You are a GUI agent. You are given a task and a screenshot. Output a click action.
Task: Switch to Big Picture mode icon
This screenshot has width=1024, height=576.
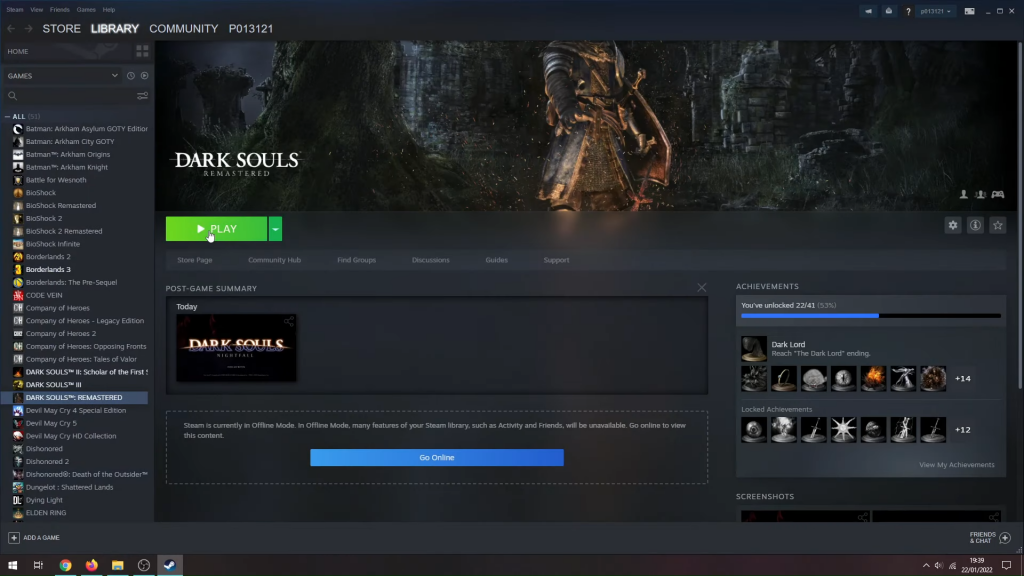969,11
